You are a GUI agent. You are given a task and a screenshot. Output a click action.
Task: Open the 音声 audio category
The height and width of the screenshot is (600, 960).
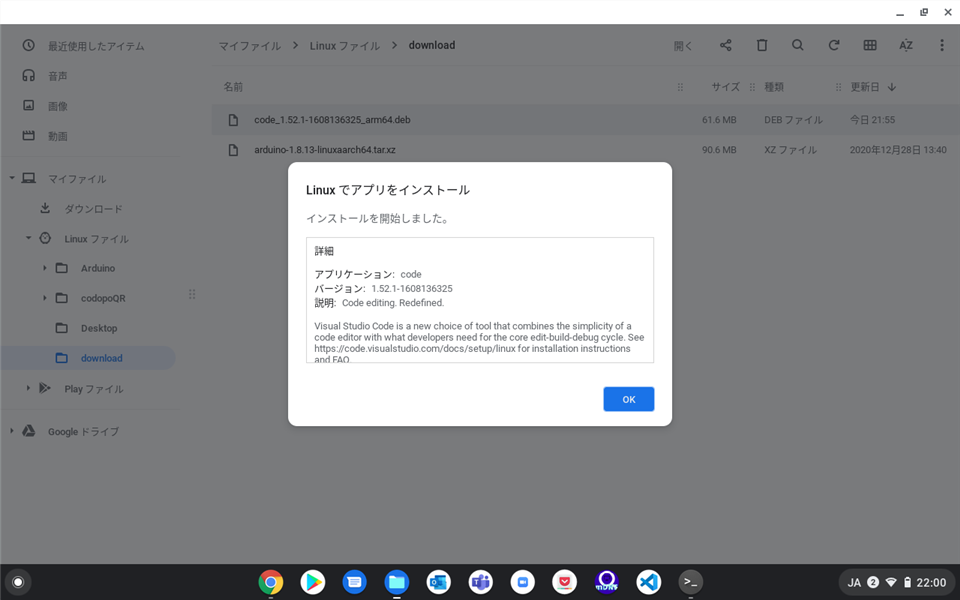[58, 76]
